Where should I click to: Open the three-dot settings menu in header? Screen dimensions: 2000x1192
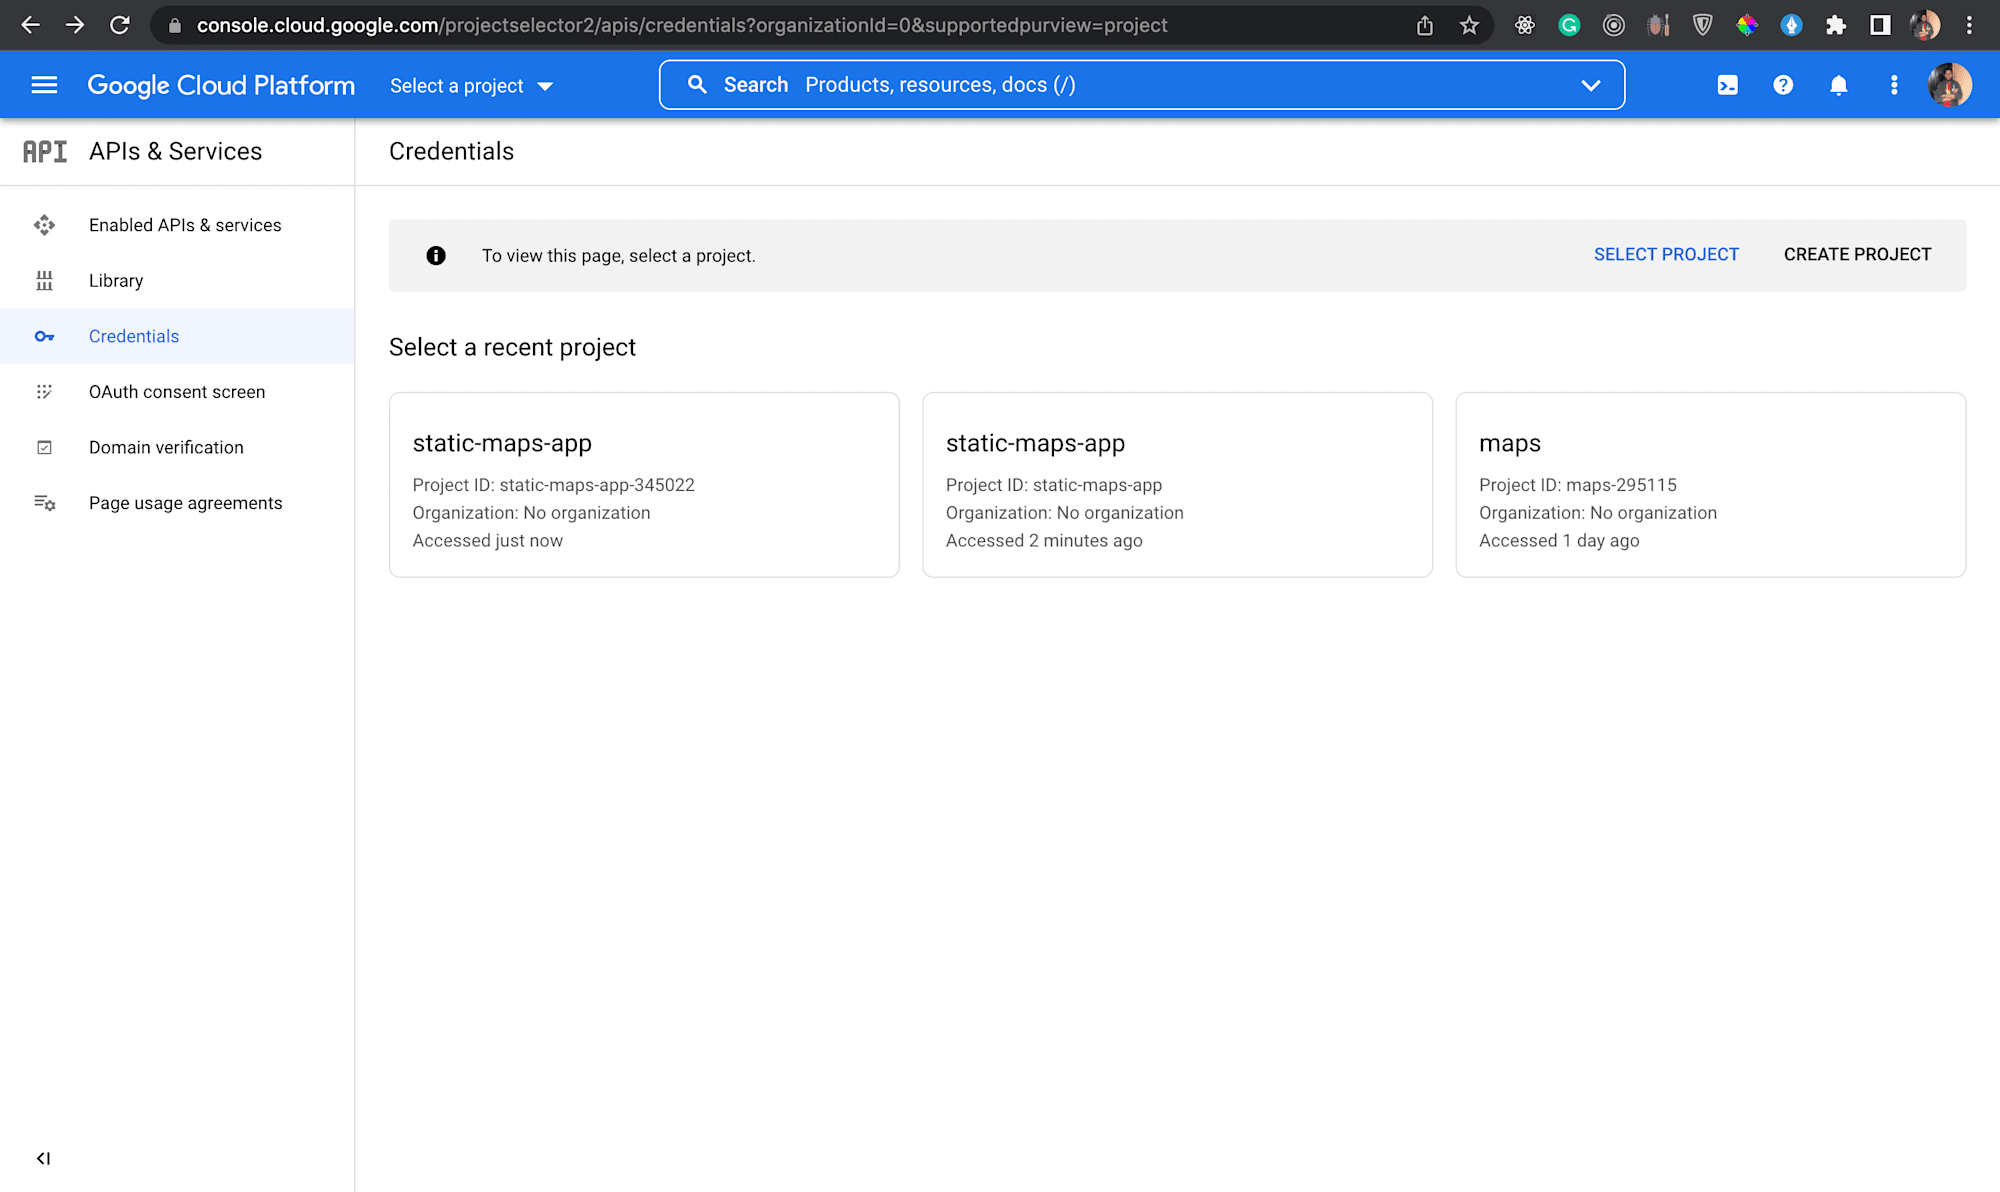[1894, 85]
